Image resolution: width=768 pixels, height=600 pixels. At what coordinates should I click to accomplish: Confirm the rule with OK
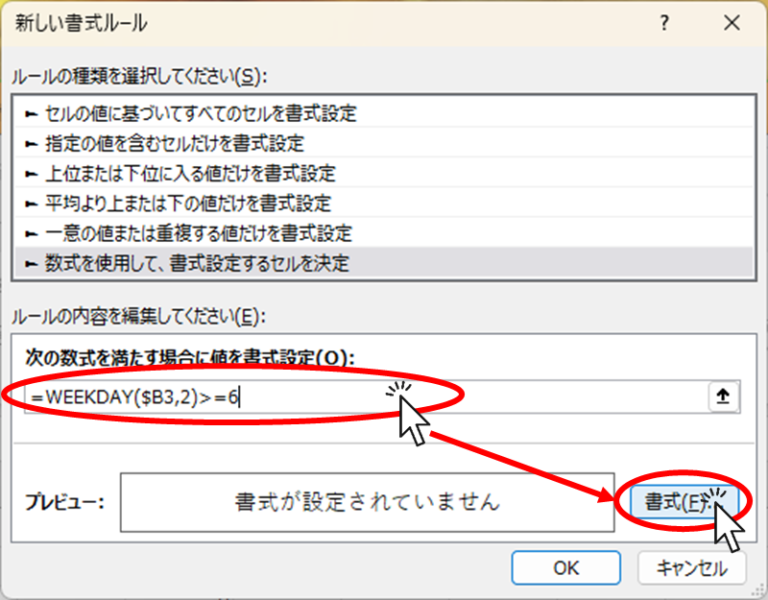tap(566, 568)
